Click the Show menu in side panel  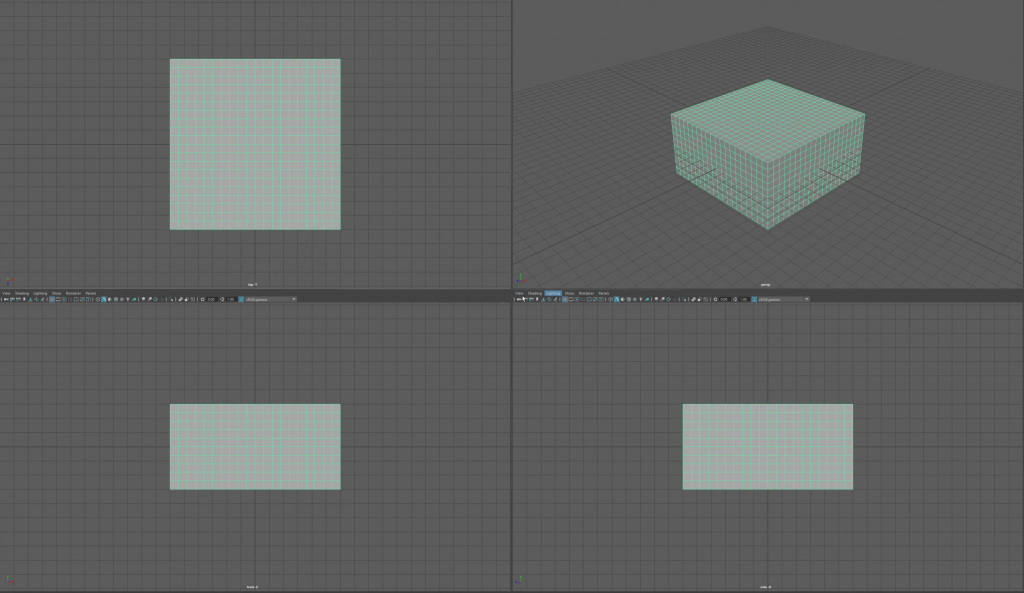click(x=569, y=293)
